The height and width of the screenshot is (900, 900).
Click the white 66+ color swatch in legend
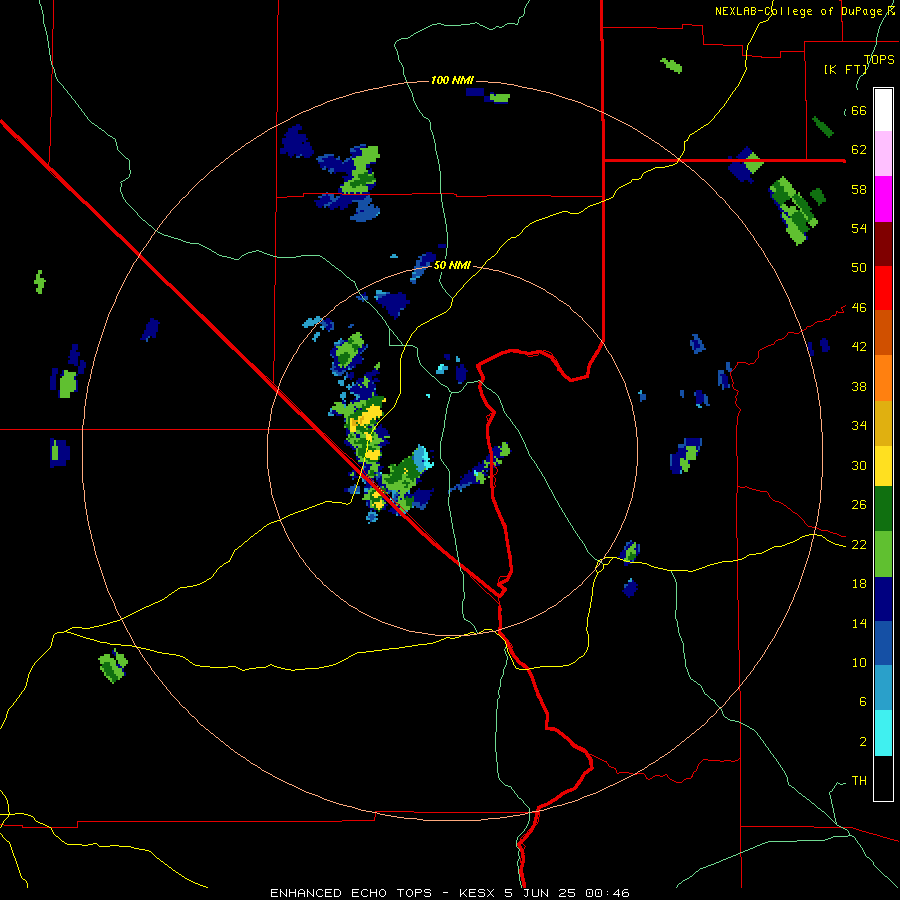(x=883, y=110)
